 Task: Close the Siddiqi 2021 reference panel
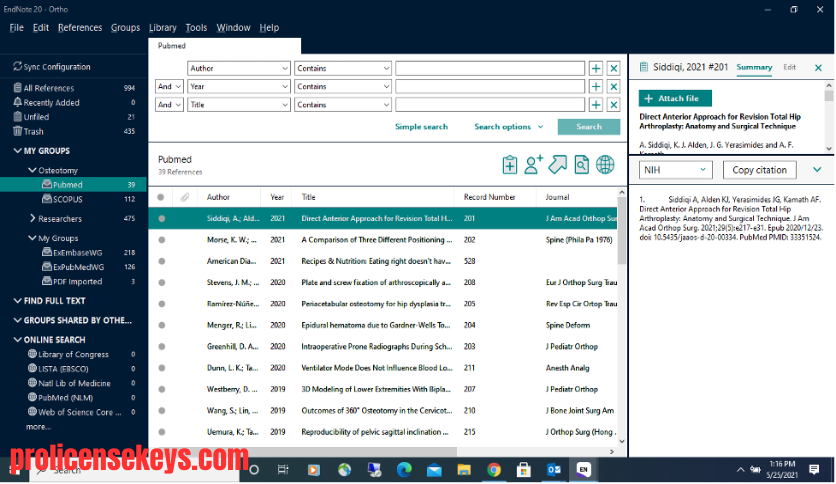point(818,68)
